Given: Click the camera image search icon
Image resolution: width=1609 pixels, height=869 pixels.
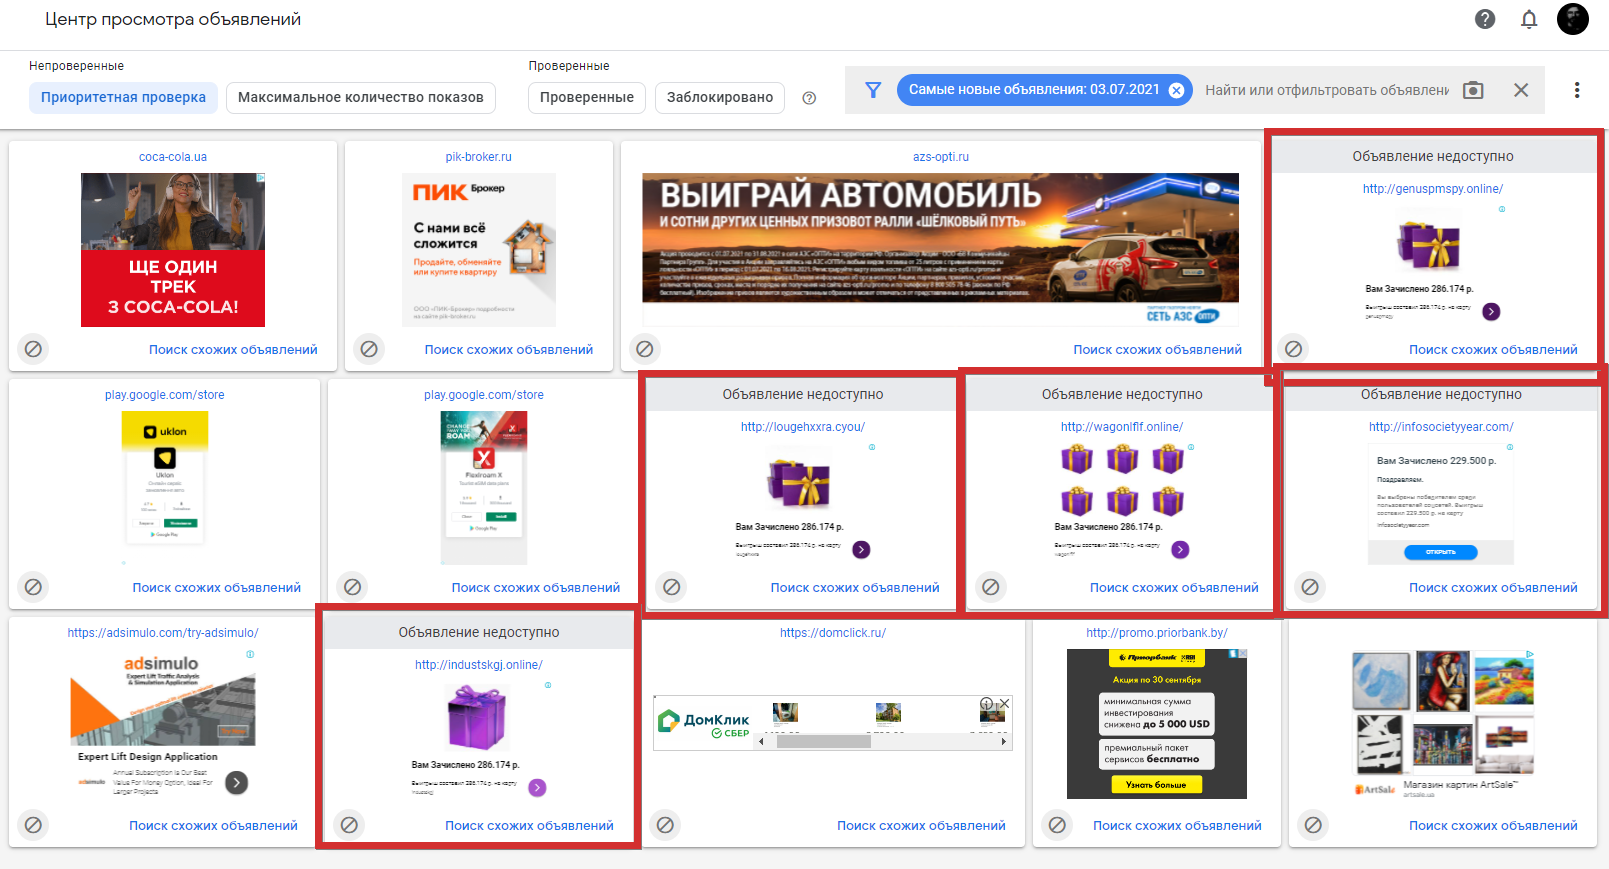Looking at the screenshot, I should click(x=1473, y=90).
